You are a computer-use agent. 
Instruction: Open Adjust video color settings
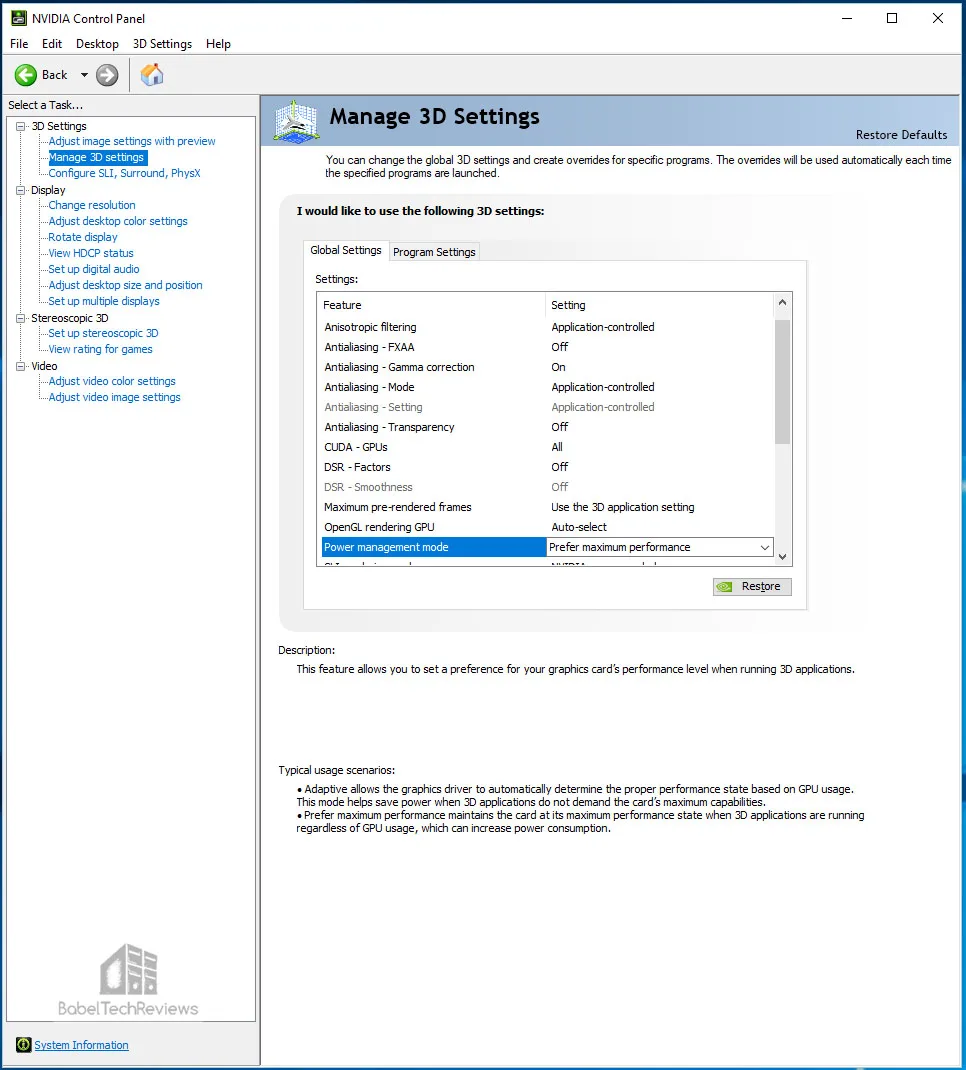(x=112, y=381)
